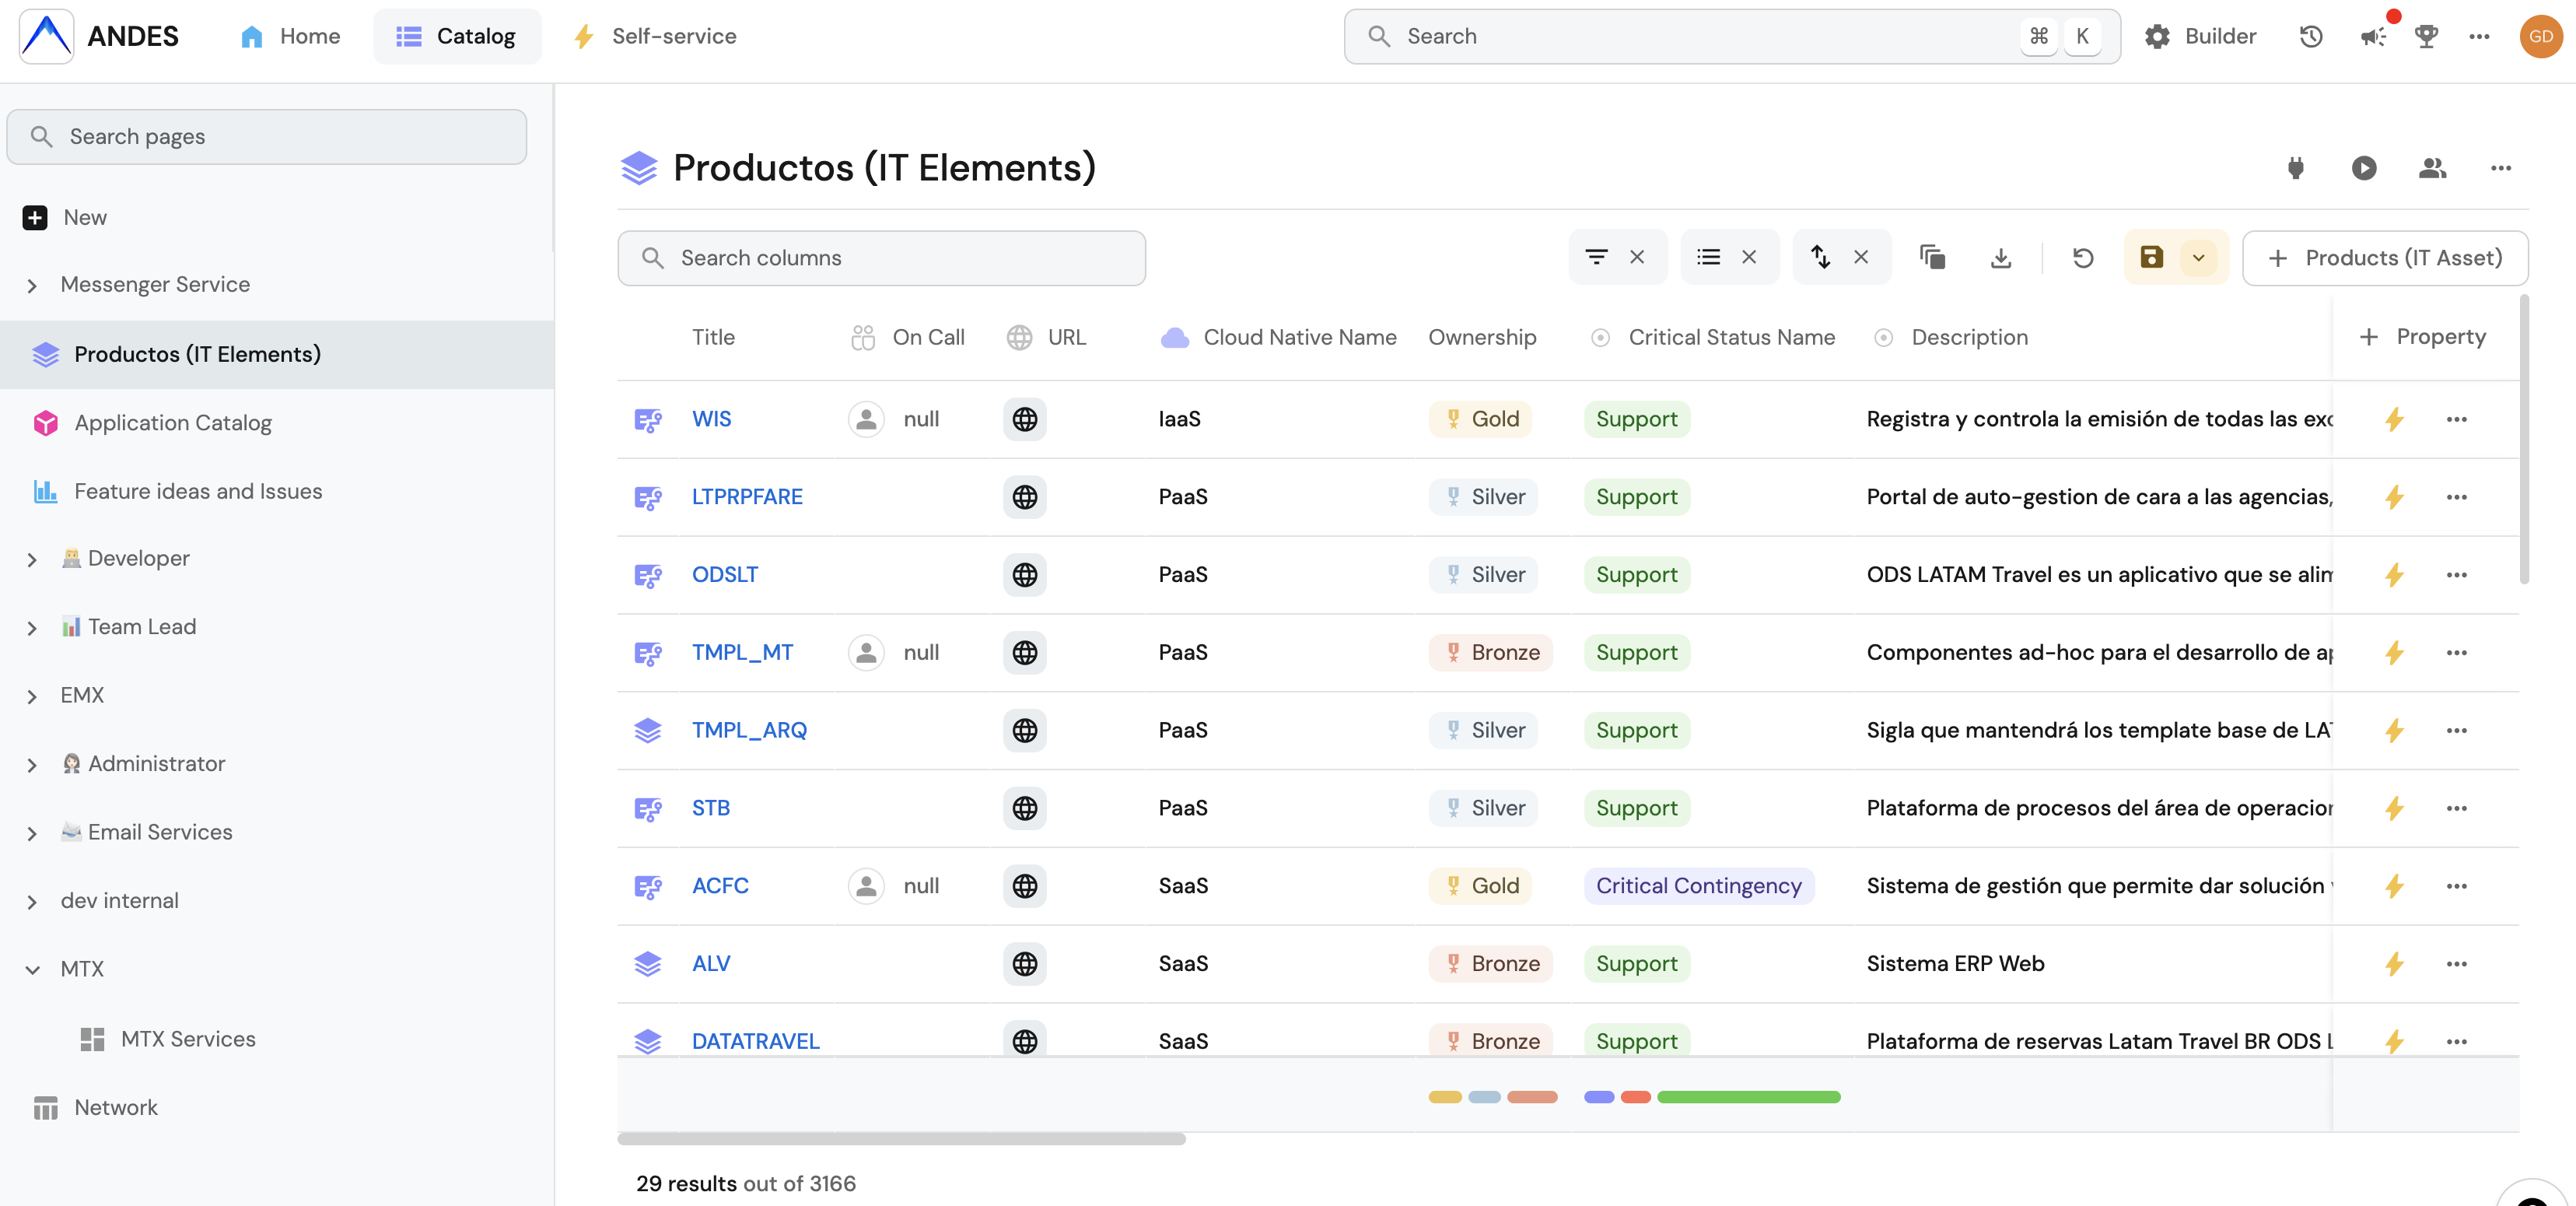Focus the global Search field
Viewport: 2576px width, 1206px height.
(x=1731, y=37)
